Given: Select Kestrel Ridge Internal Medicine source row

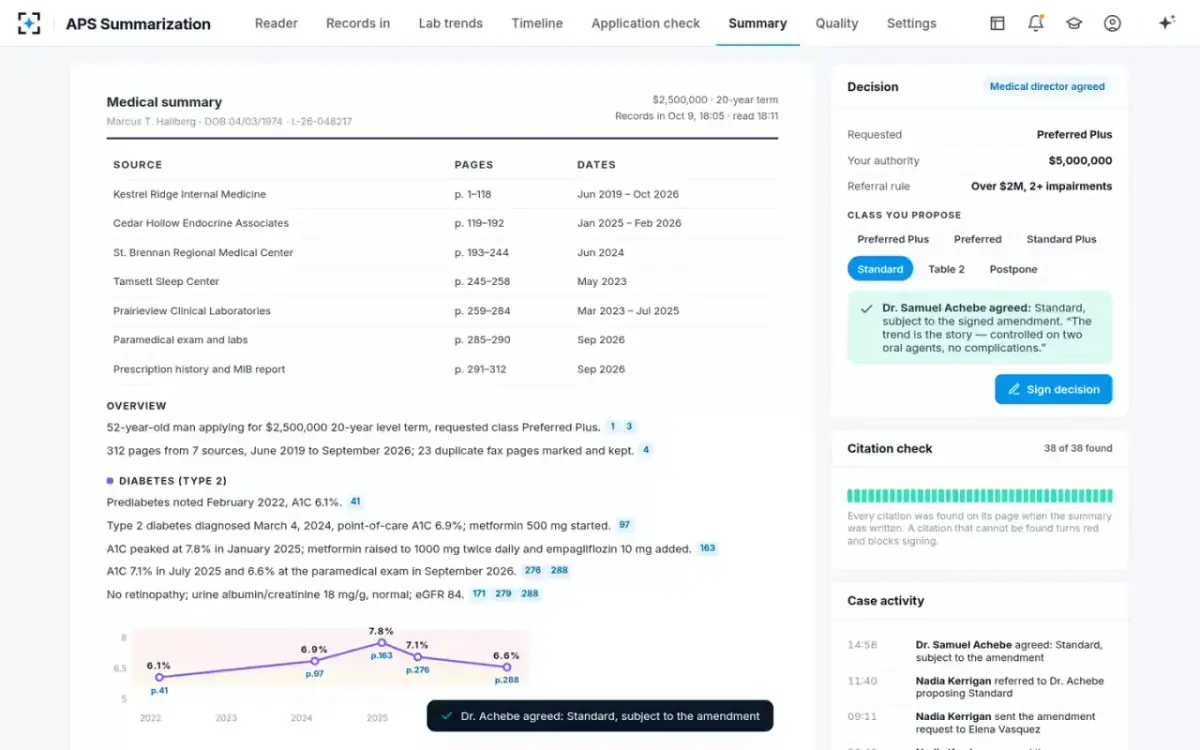Looking at the screenshot, I should [442, 194].
